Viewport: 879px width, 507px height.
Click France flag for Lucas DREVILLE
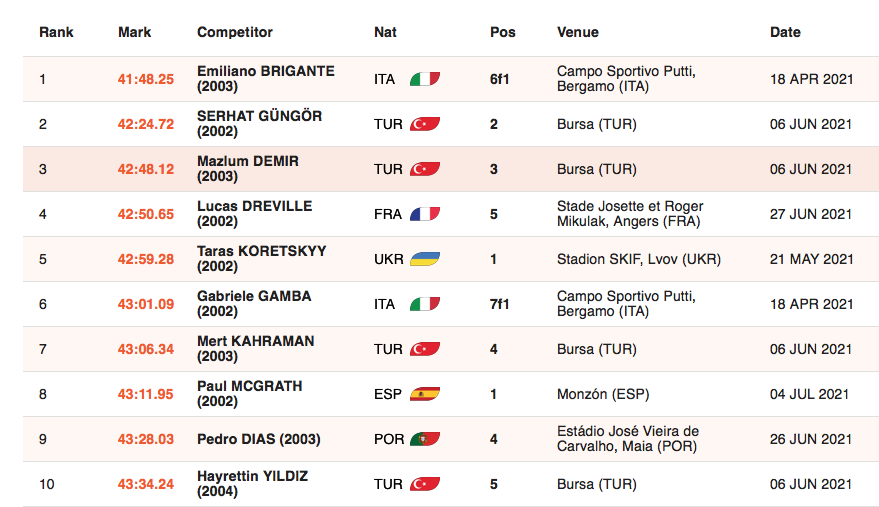pos(425,214)
